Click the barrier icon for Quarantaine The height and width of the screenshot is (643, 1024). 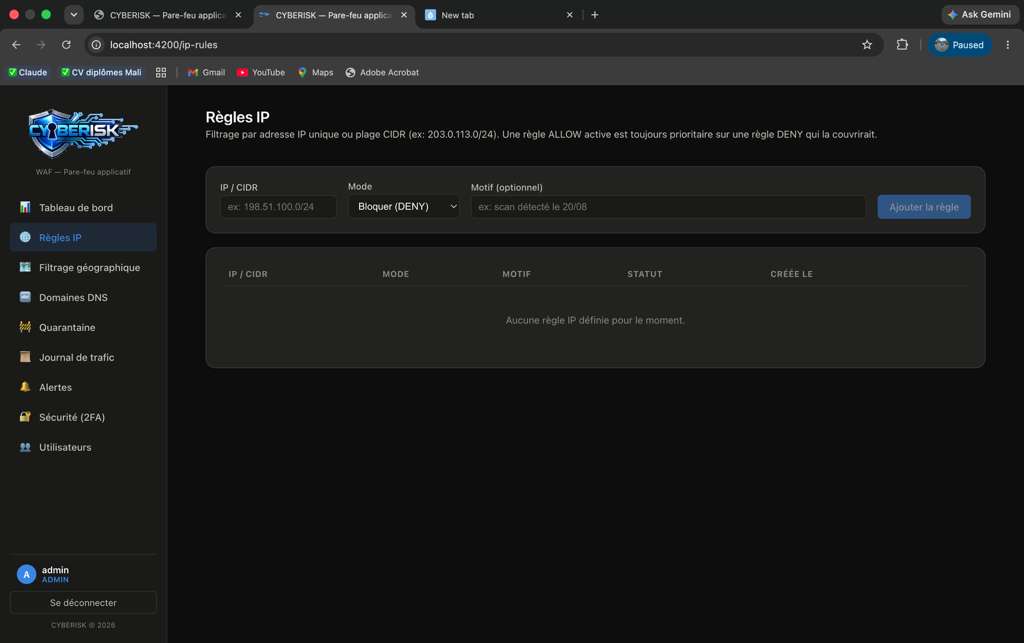tap(25, 327)
